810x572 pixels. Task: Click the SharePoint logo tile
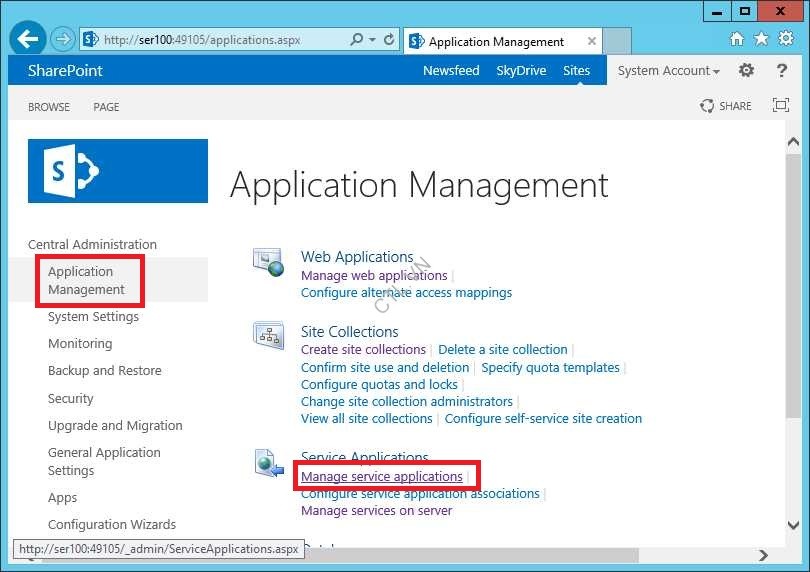(x=118, y=171)
